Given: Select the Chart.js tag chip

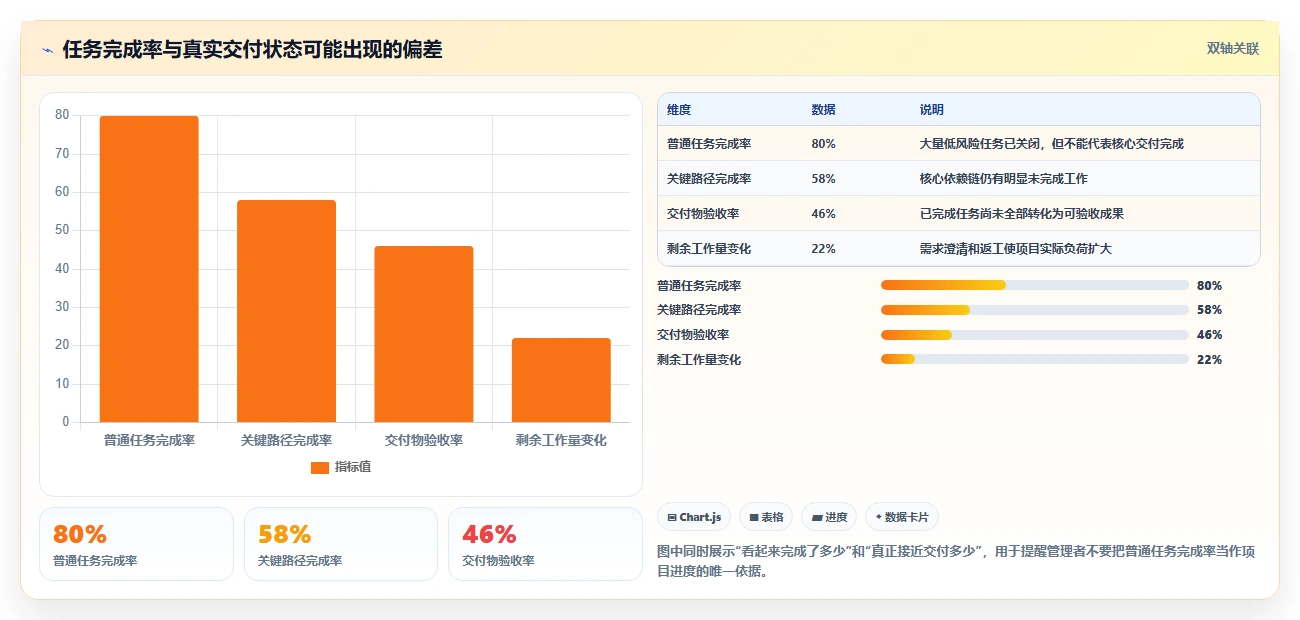Looking at the screenshot, I should click(694, 517).
